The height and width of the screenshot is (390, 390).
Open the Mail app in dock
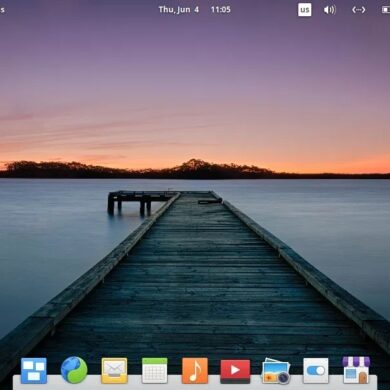click(114, 370)
